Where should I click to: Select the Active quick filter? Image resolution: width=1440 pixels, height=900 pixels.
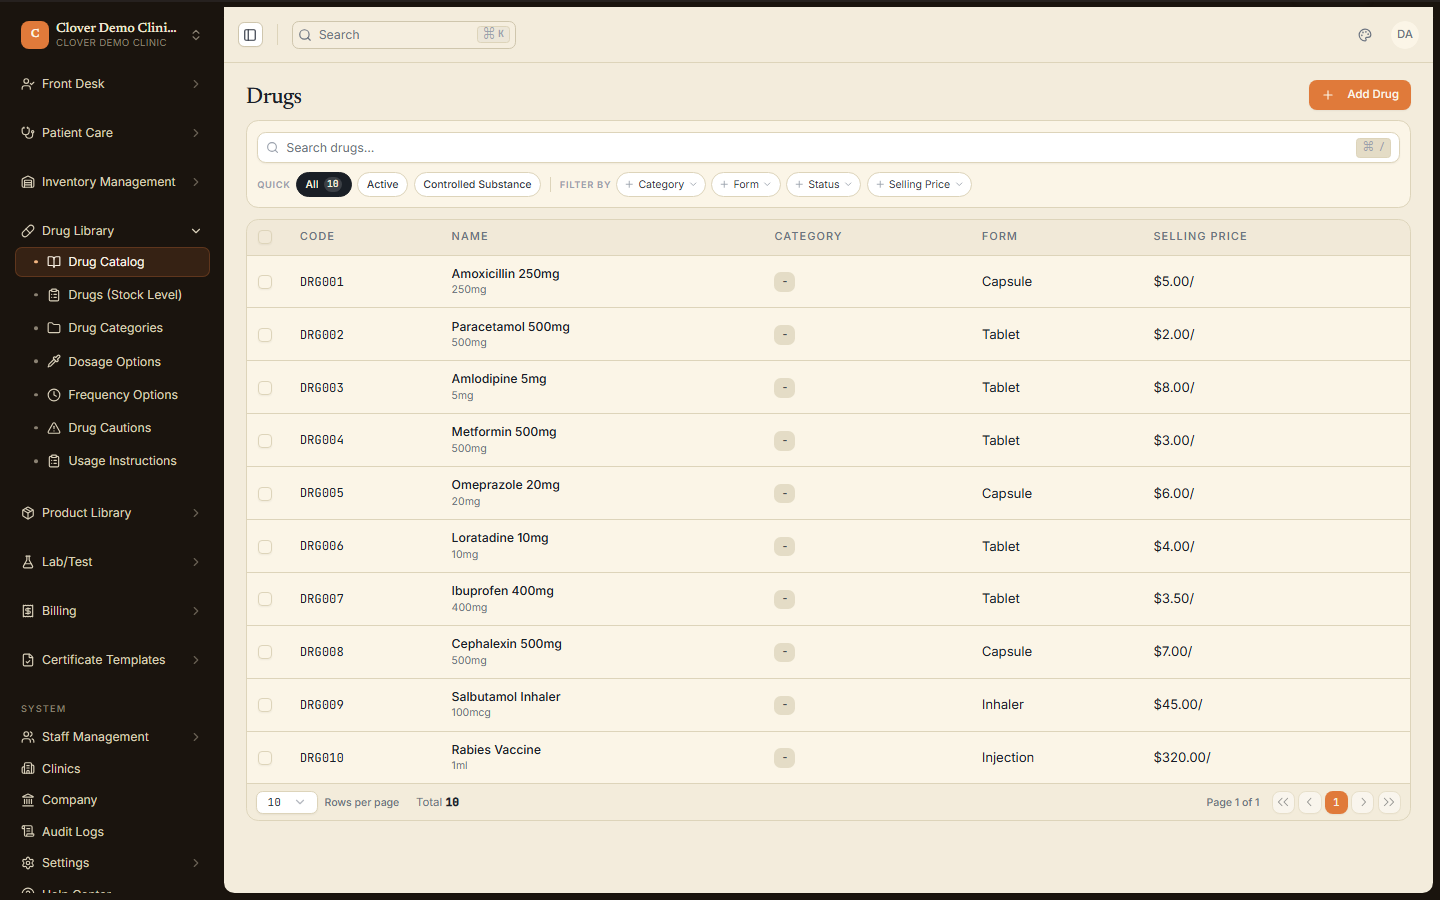pos(383,185)
